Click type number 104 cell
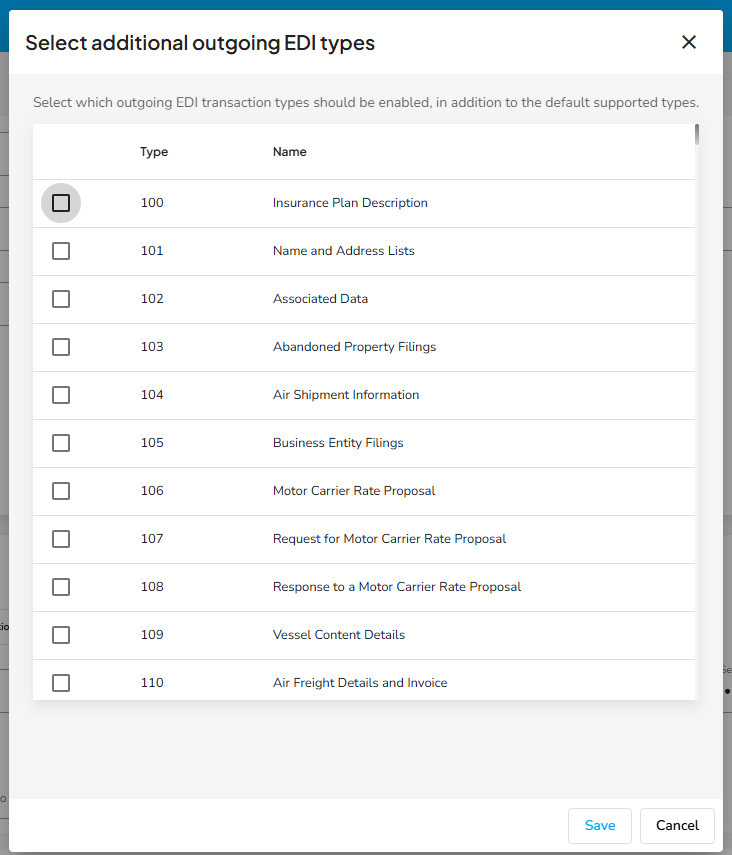Image resolution: width=732 pixels, height=855 pixels. pos(152,395)
